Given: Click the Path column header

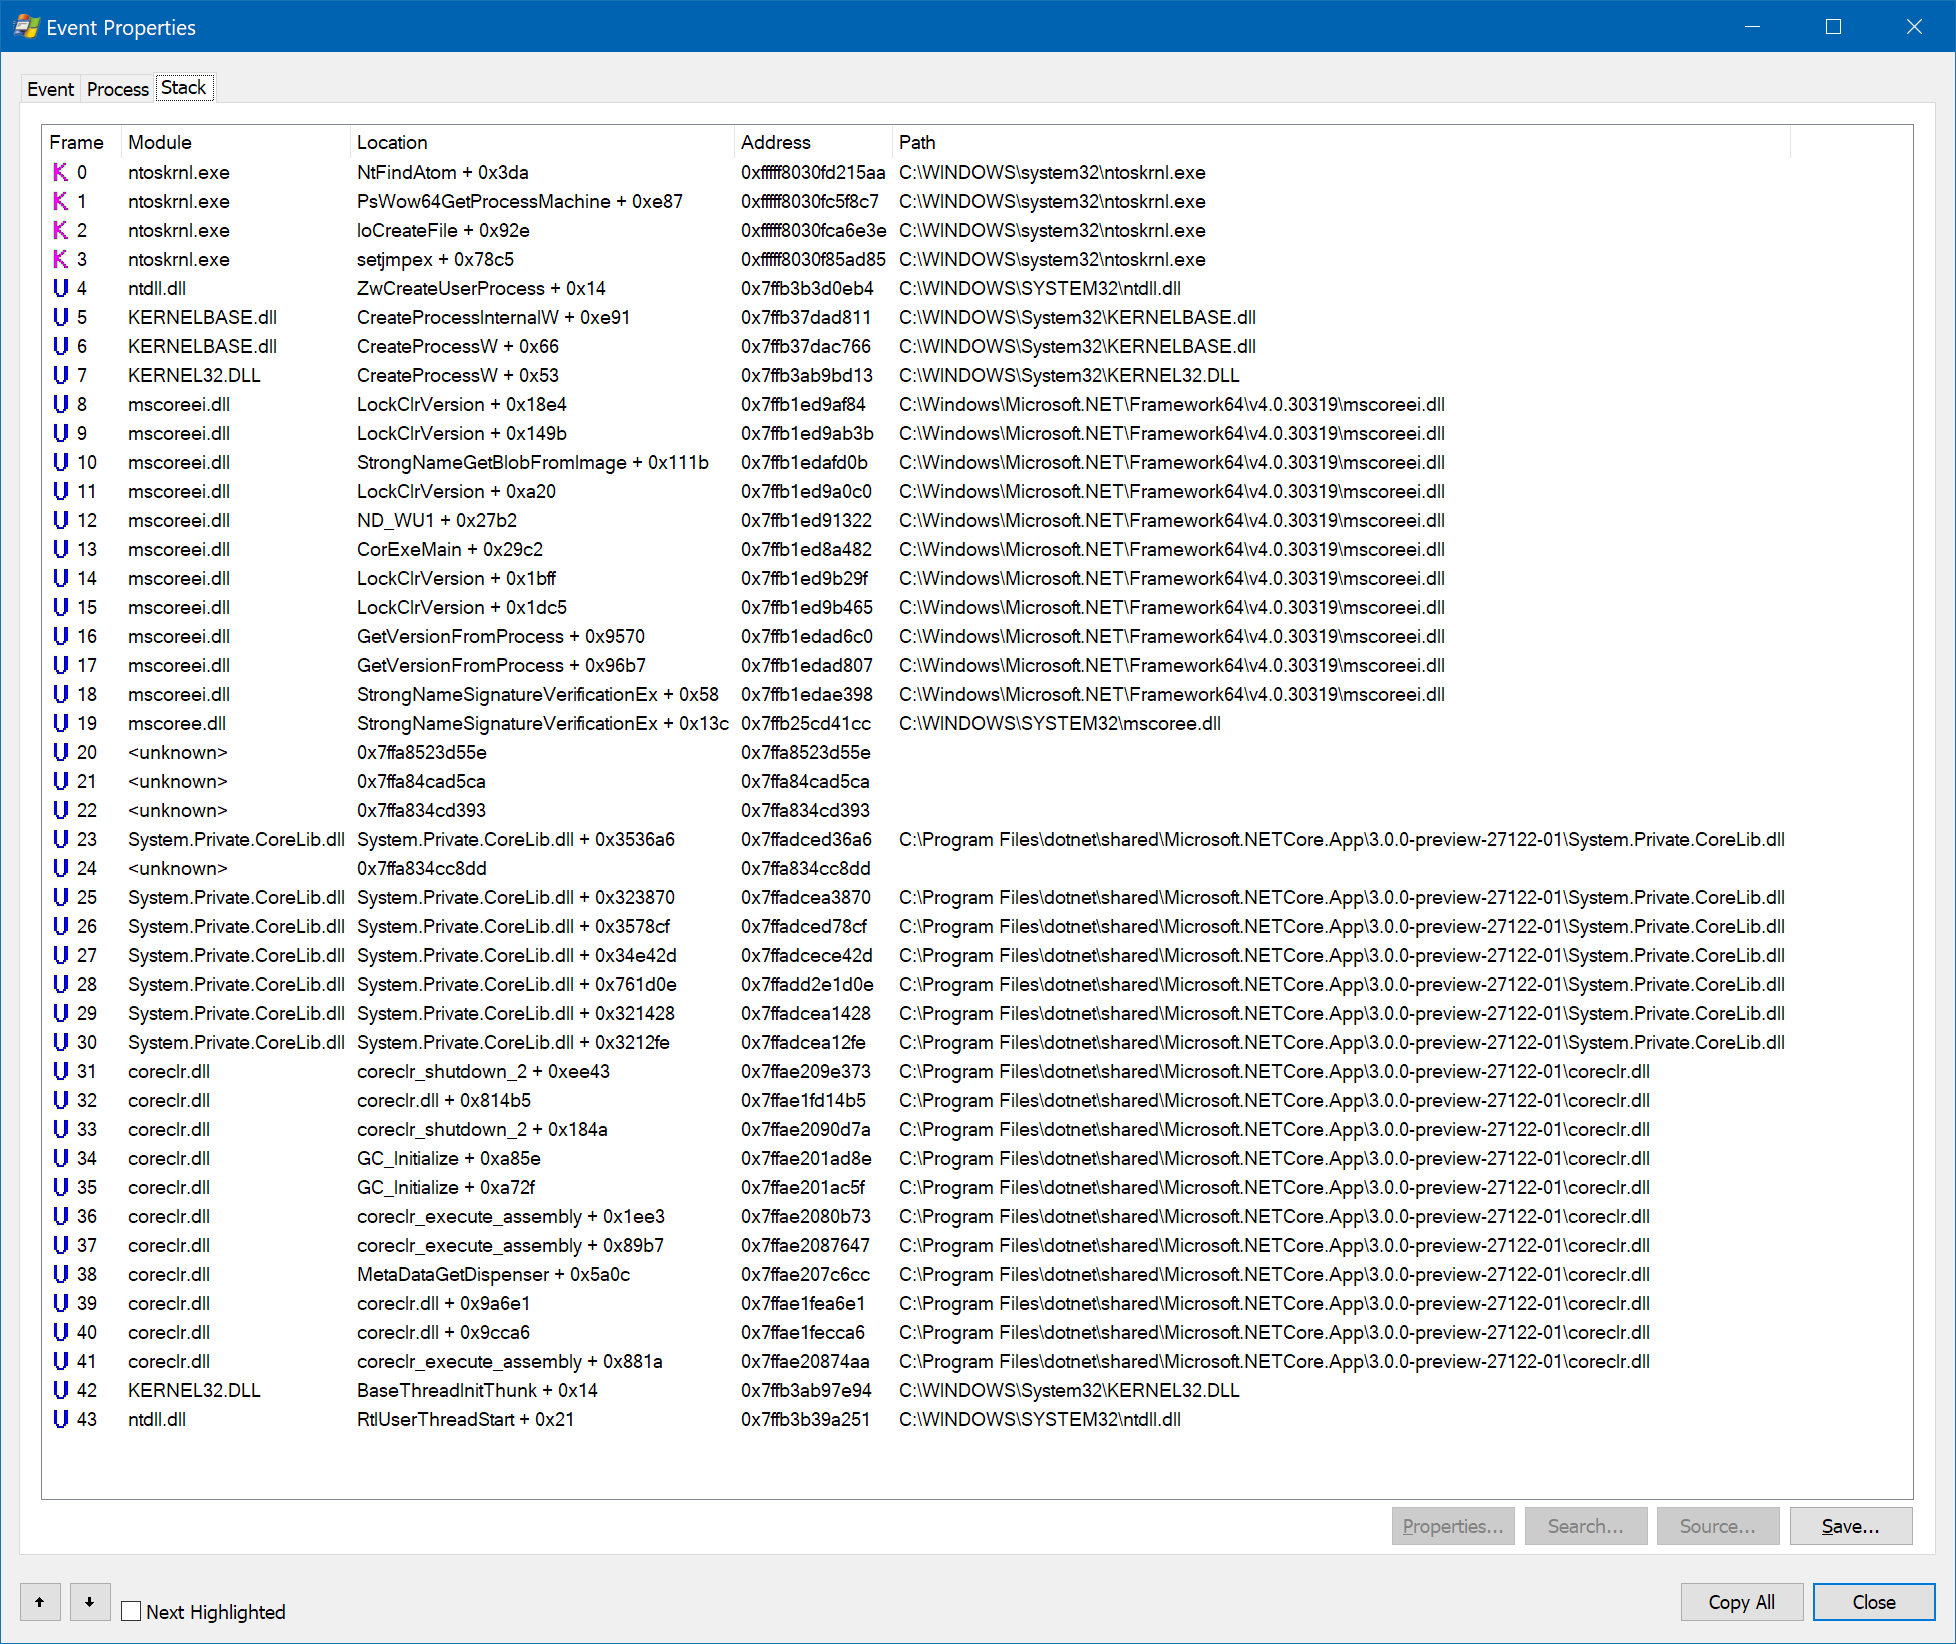Looking at the screenshot, I should (916, 142).
